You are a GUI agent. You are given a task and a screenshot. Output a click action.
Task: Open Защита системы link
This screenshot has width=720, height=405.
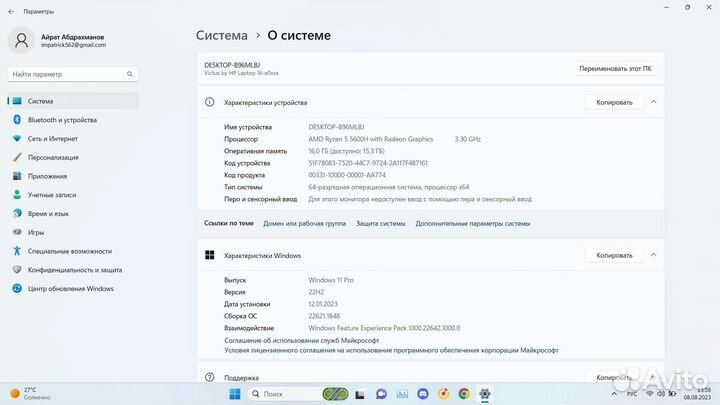(x=381, y=224)
